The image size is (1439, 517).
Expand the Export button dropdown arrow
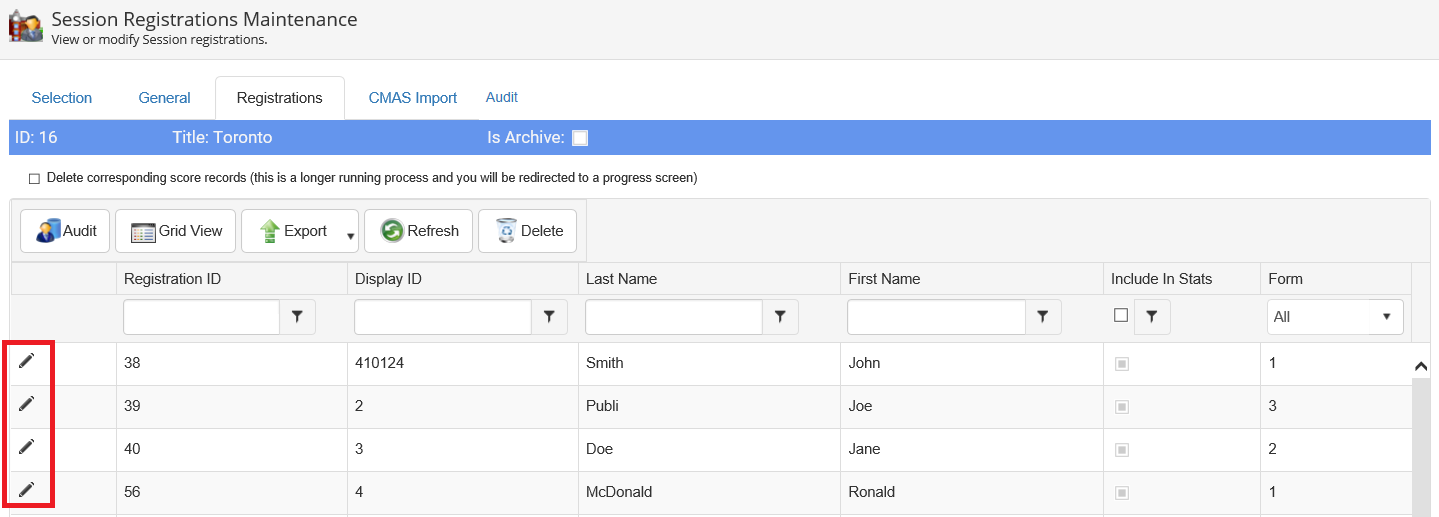351,236
